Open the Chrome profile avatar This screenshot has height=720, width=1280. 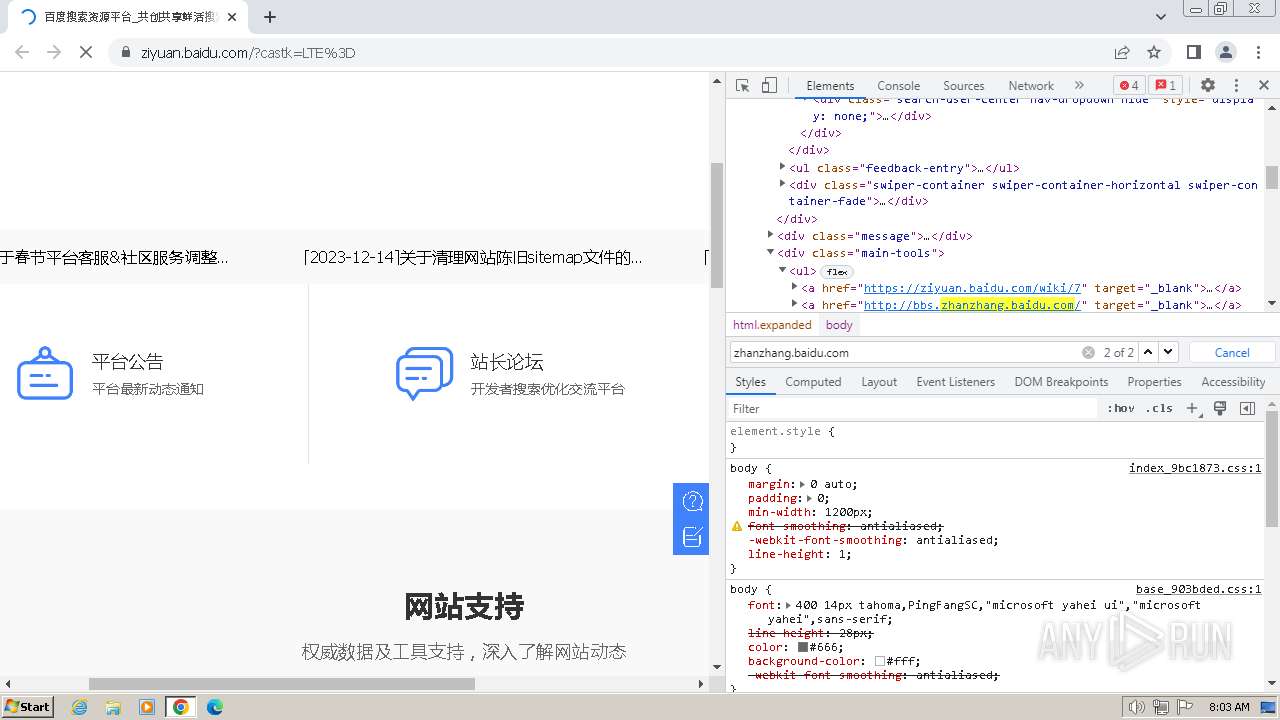coord(1226,52)
